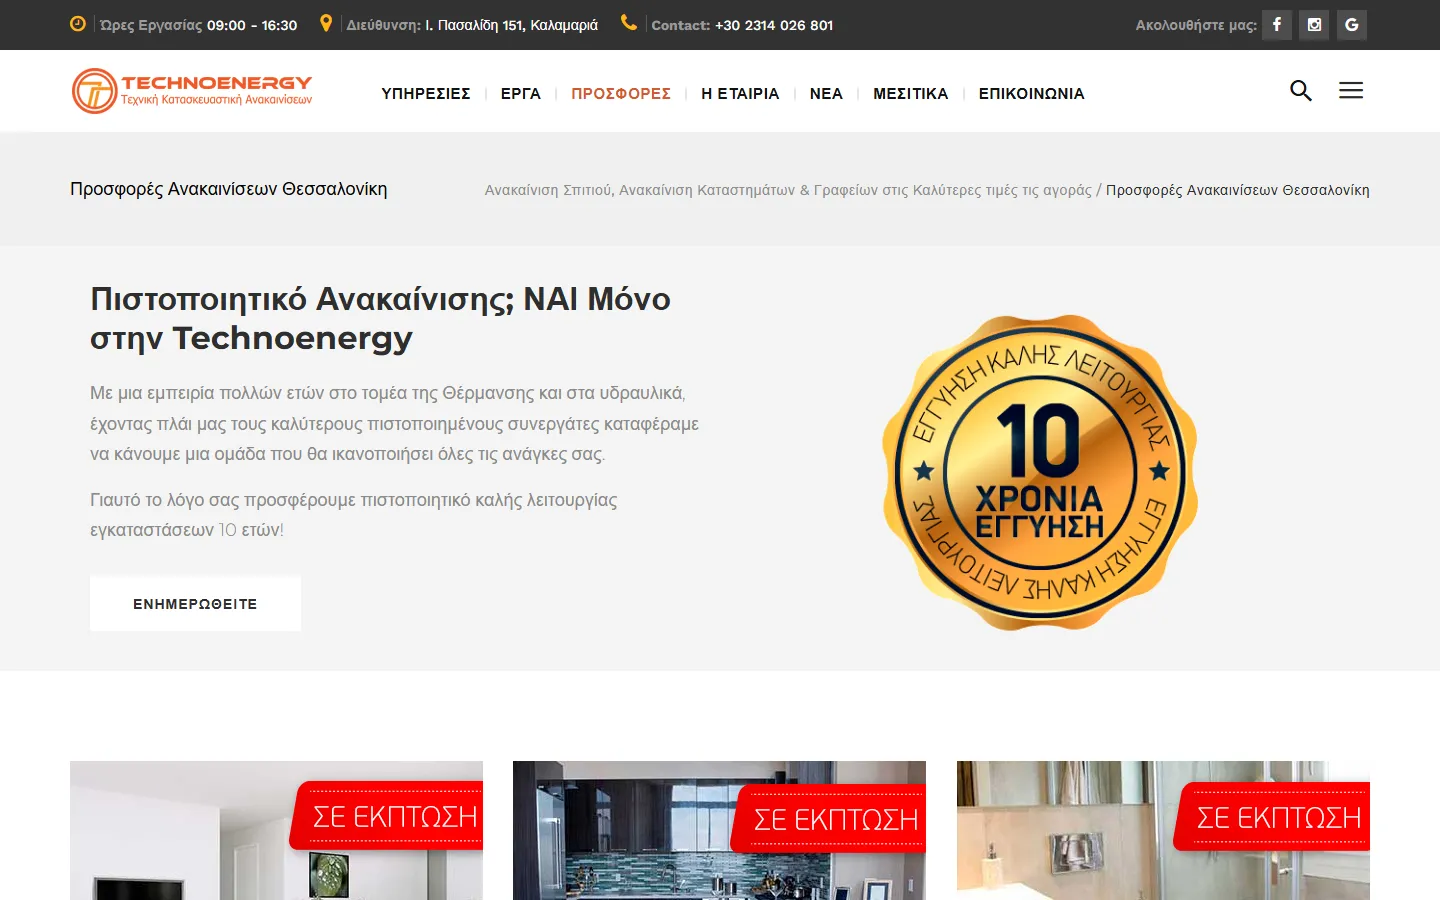Click the working hours 09:00 - 16:30

[252, 25]
